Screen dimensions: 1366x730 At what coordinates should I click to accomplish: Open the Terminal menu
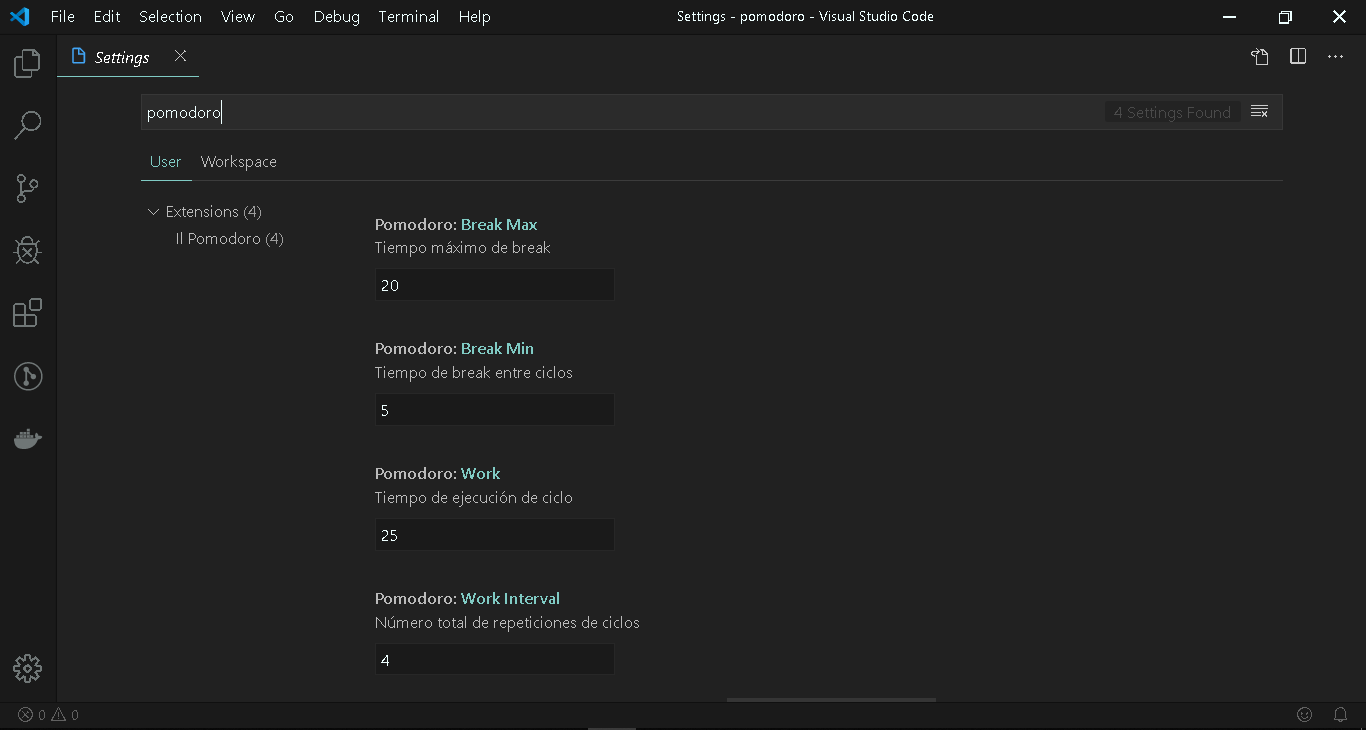coord(409,16)
